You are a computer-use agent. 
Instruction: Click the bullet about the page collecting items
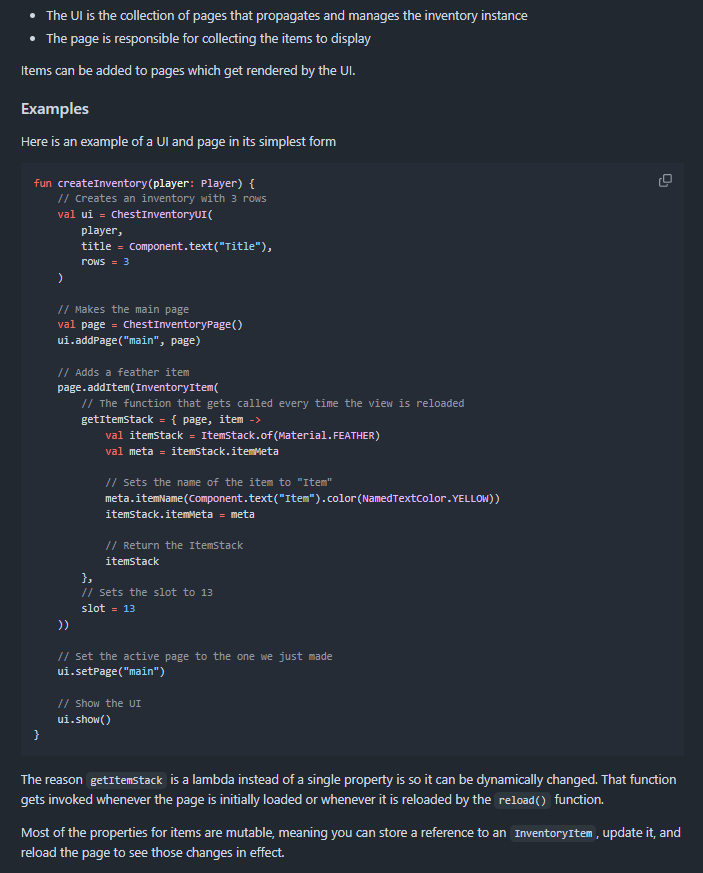[208, 39]
